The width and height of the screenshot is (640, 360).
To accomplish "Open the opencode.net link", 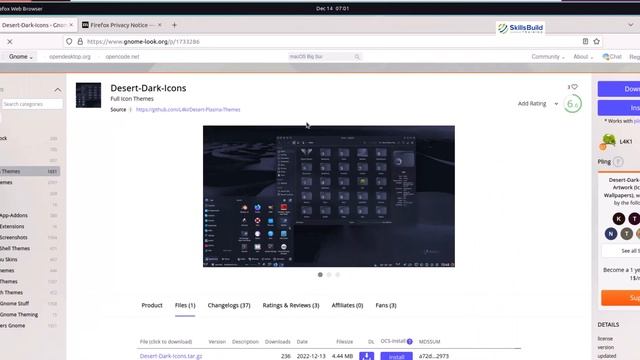I will coord(122,57).
